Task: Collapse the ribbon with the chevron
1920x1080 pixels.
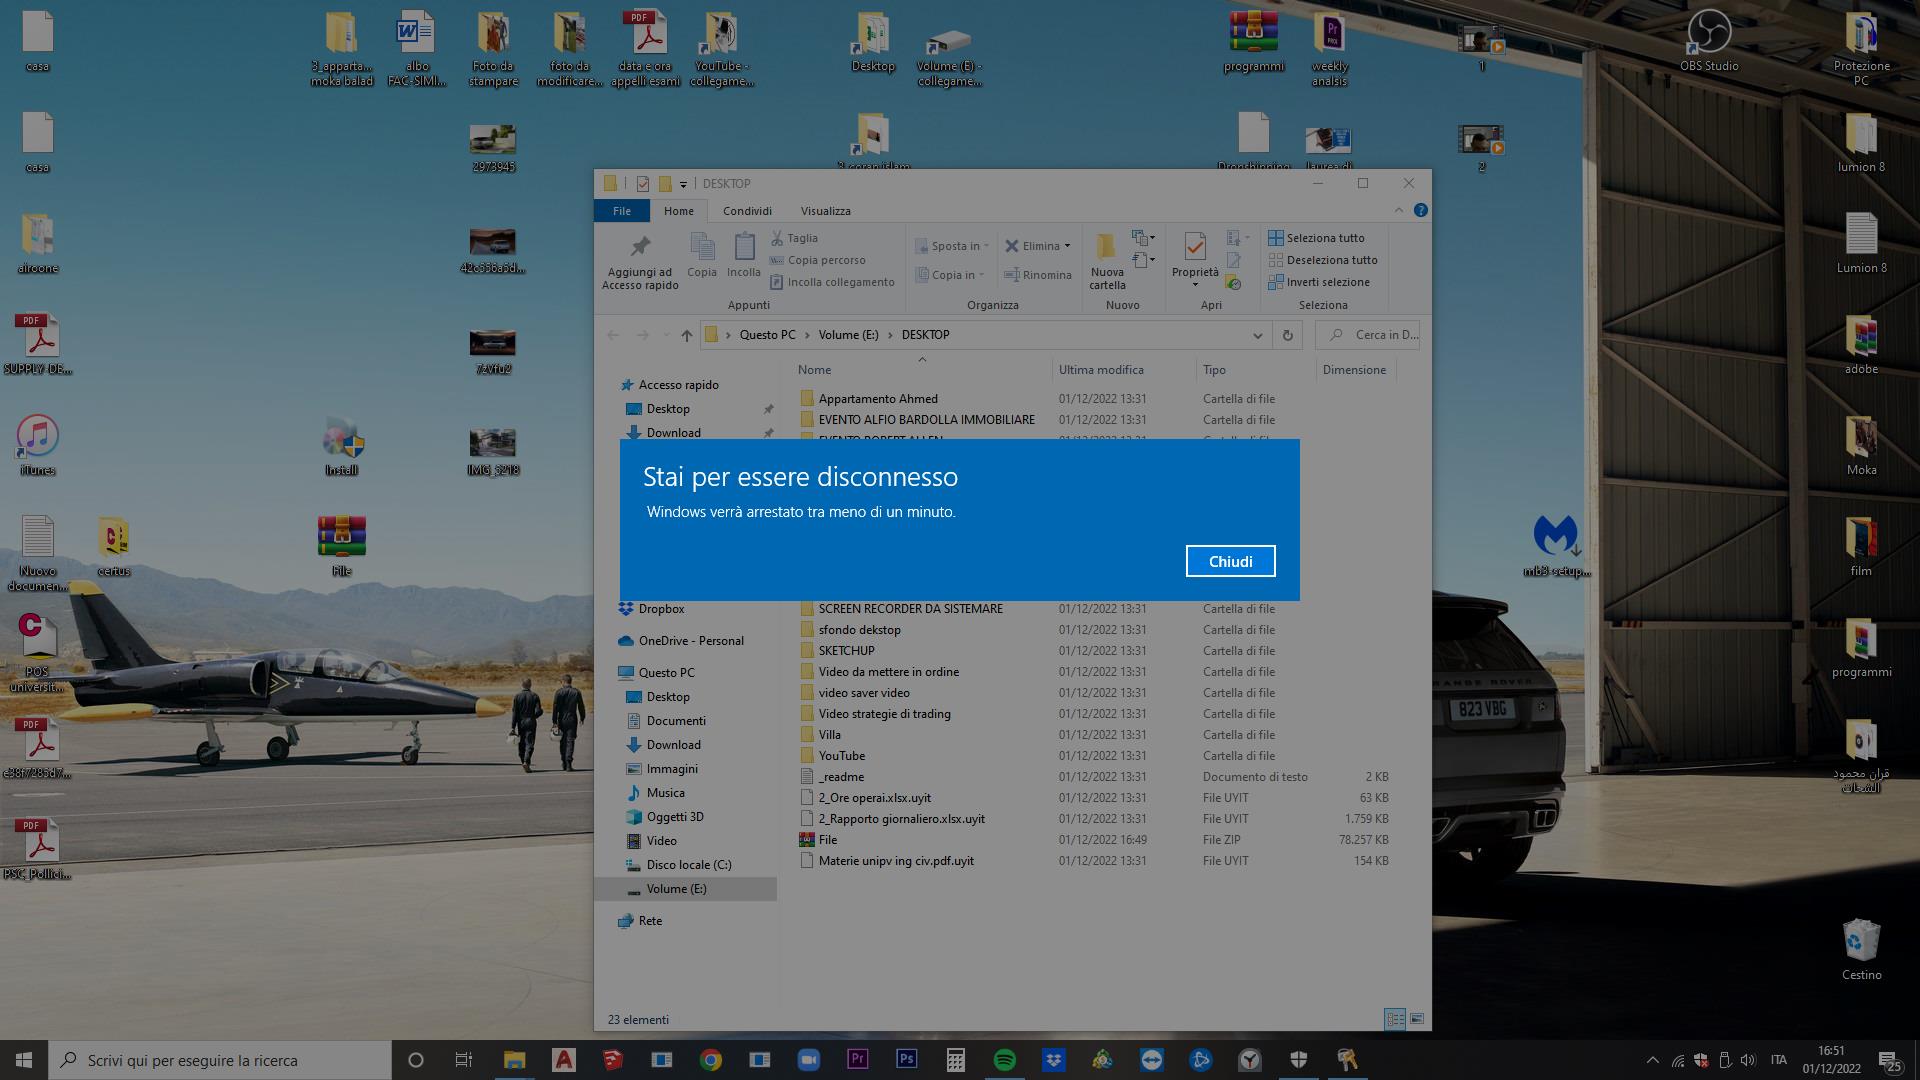Action: click(x=1398, y=210)
